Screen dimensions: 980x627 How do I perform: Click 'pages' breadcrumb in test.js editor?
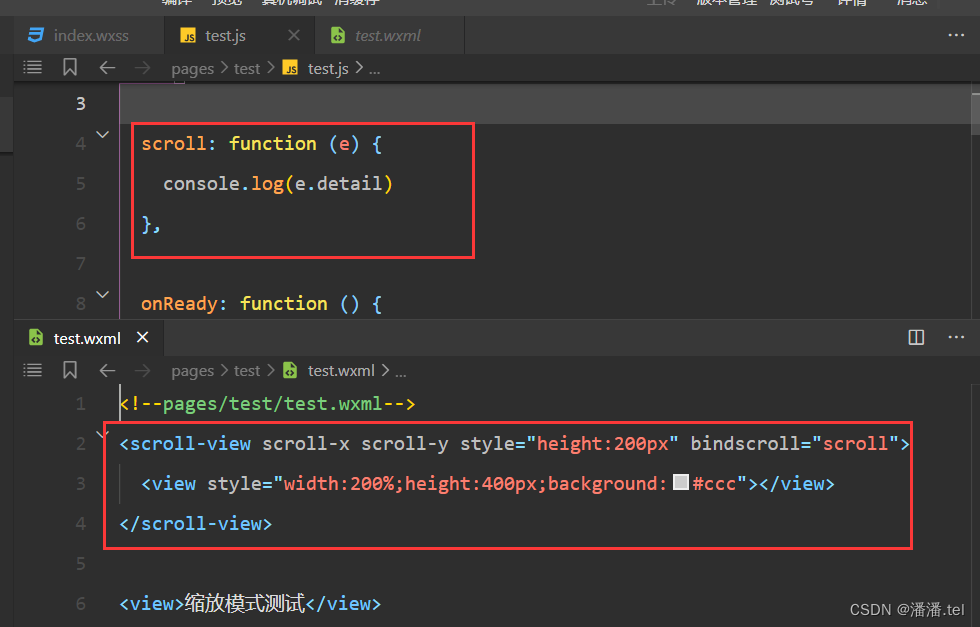point(192,69)
